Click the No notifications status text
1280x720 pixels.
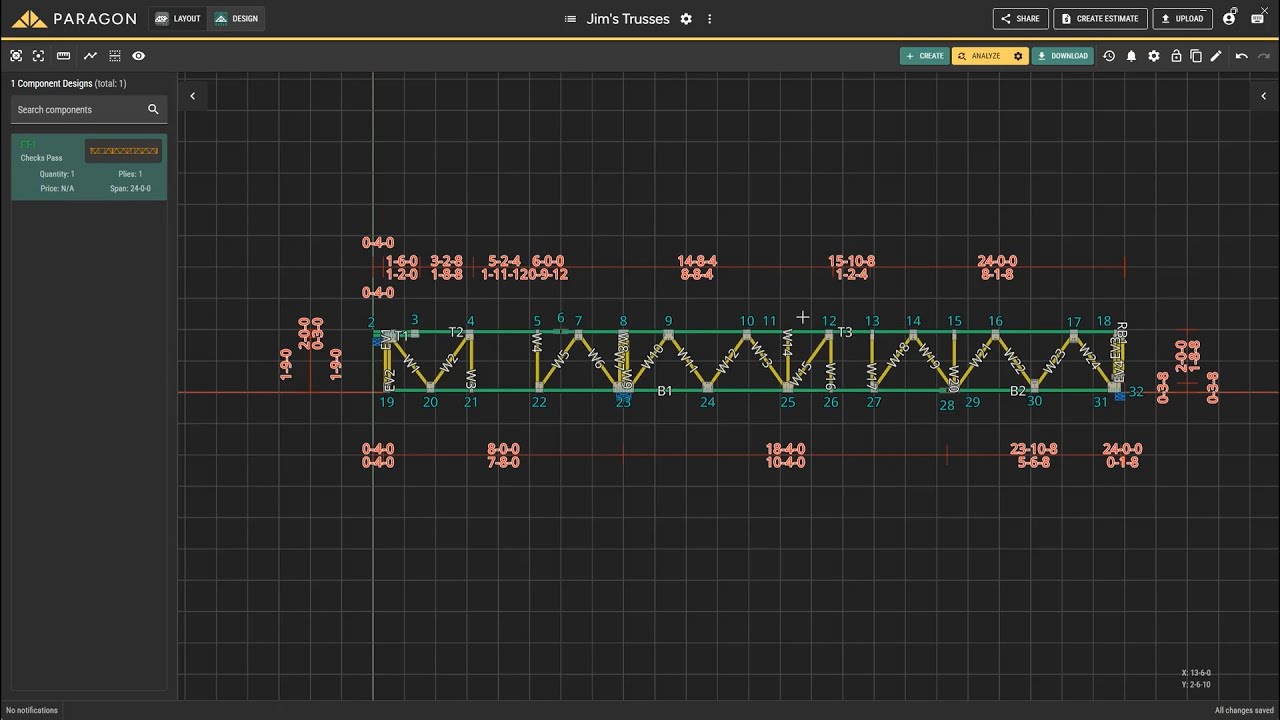32,710
